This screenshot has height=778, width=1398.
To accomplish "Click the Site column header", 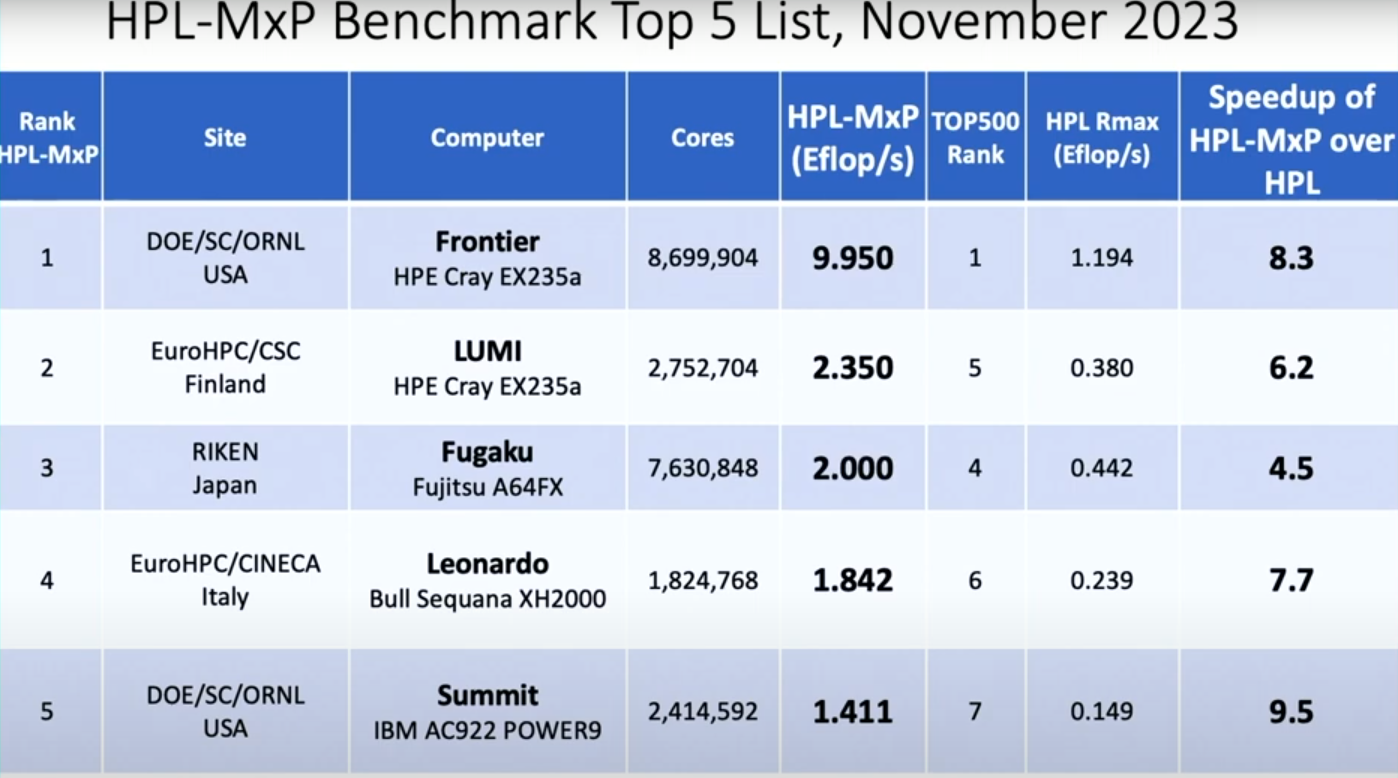I will pos(225,137).
